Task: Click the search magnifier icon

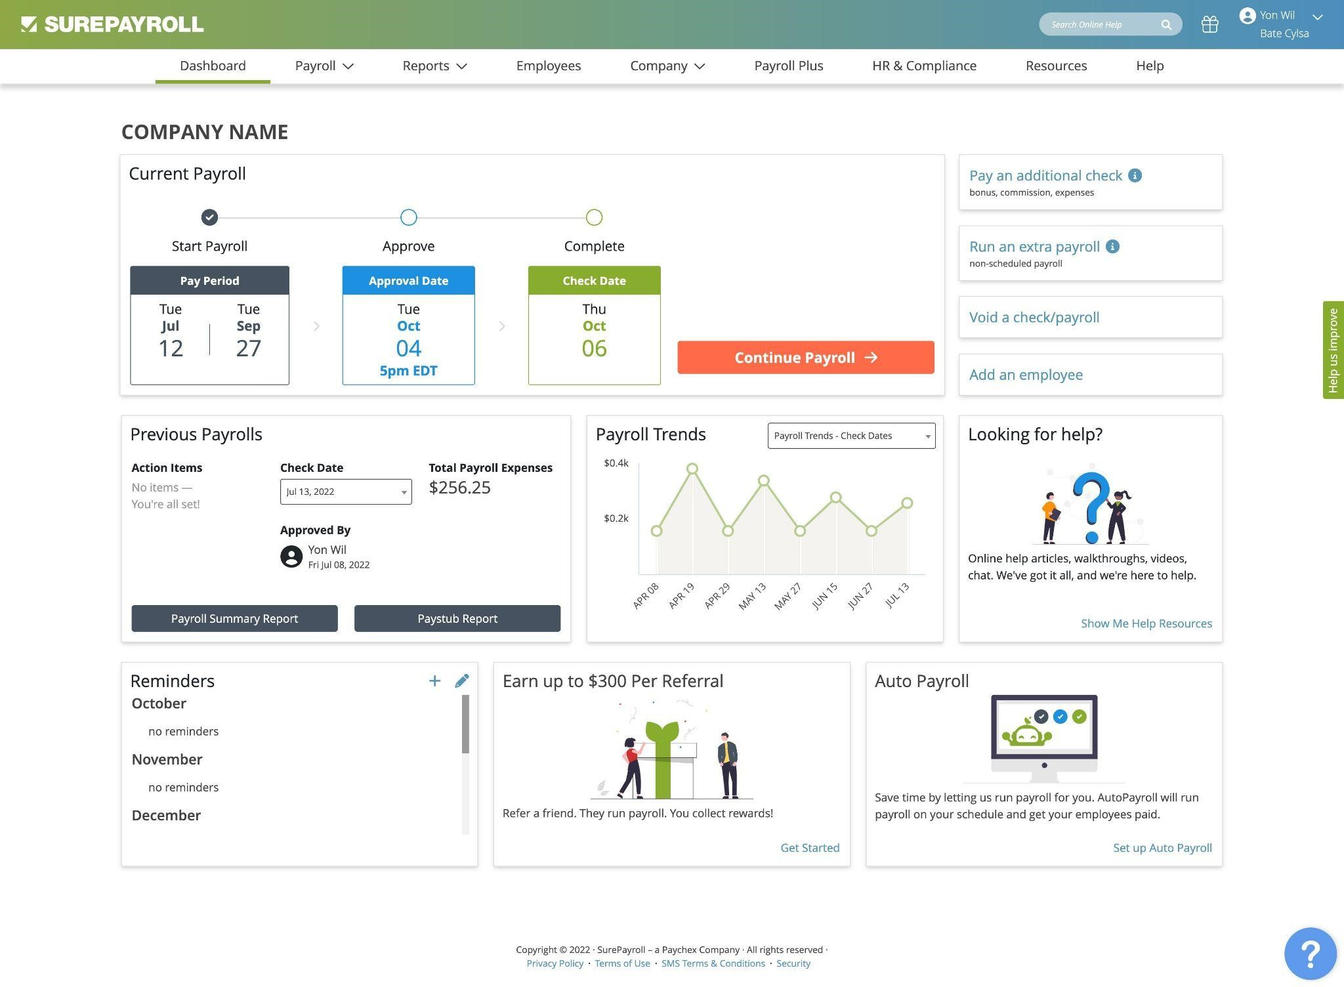Action: pos(1166,24)
